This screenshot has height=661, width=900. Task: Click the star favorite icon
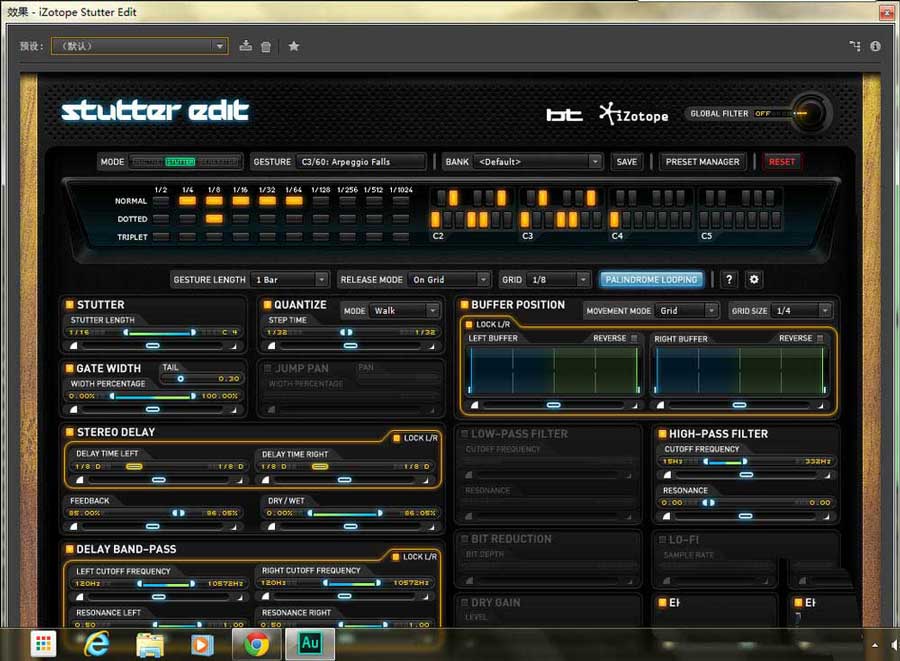pyautogui.click(x=294, y=46)
